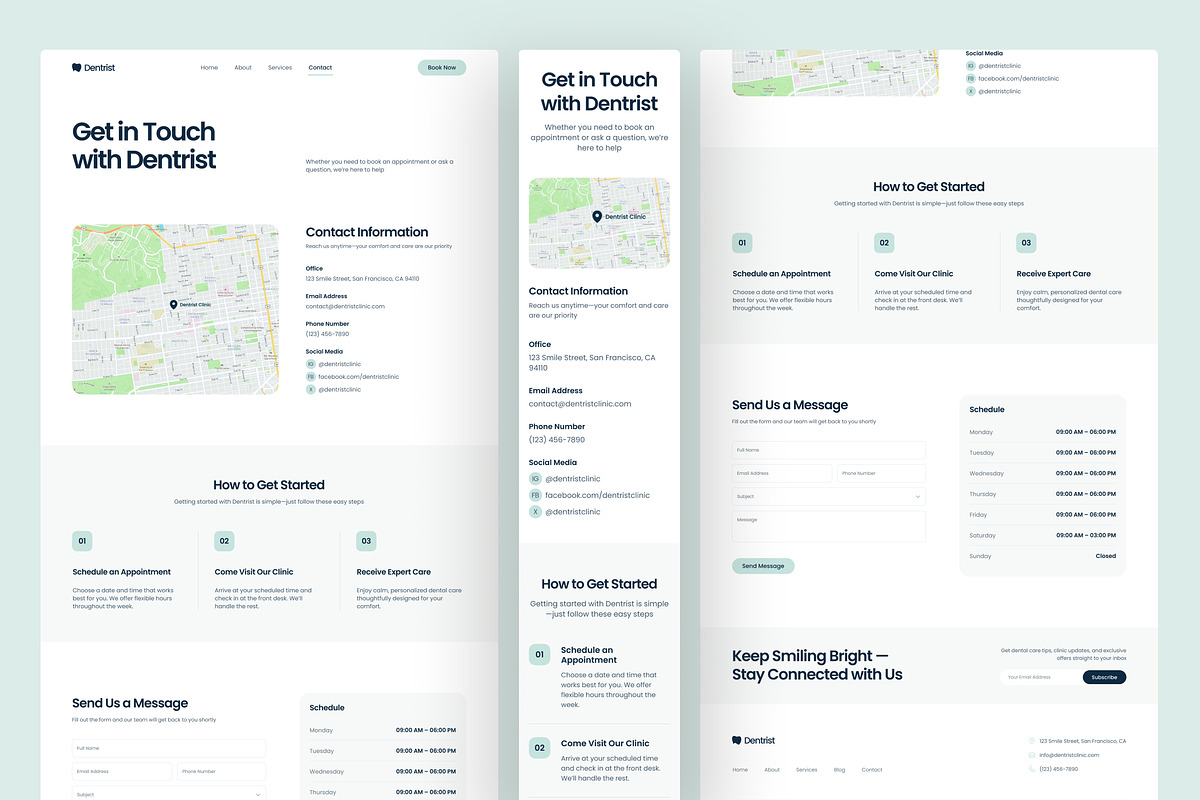Click the Saturday row in the right schedule
This screenshot has width=1200, height=800.
pos(1043,535)
